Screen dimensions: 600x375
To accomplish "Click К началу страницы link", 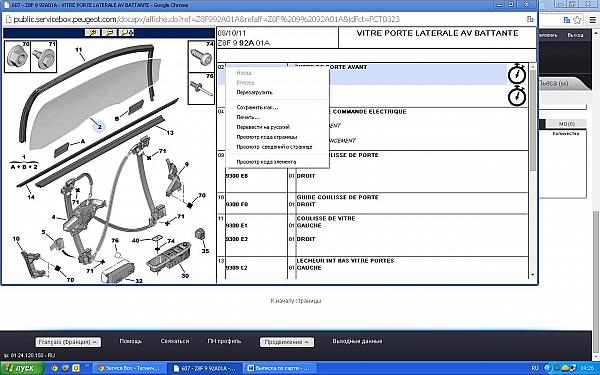I will [x=296, y=301].
